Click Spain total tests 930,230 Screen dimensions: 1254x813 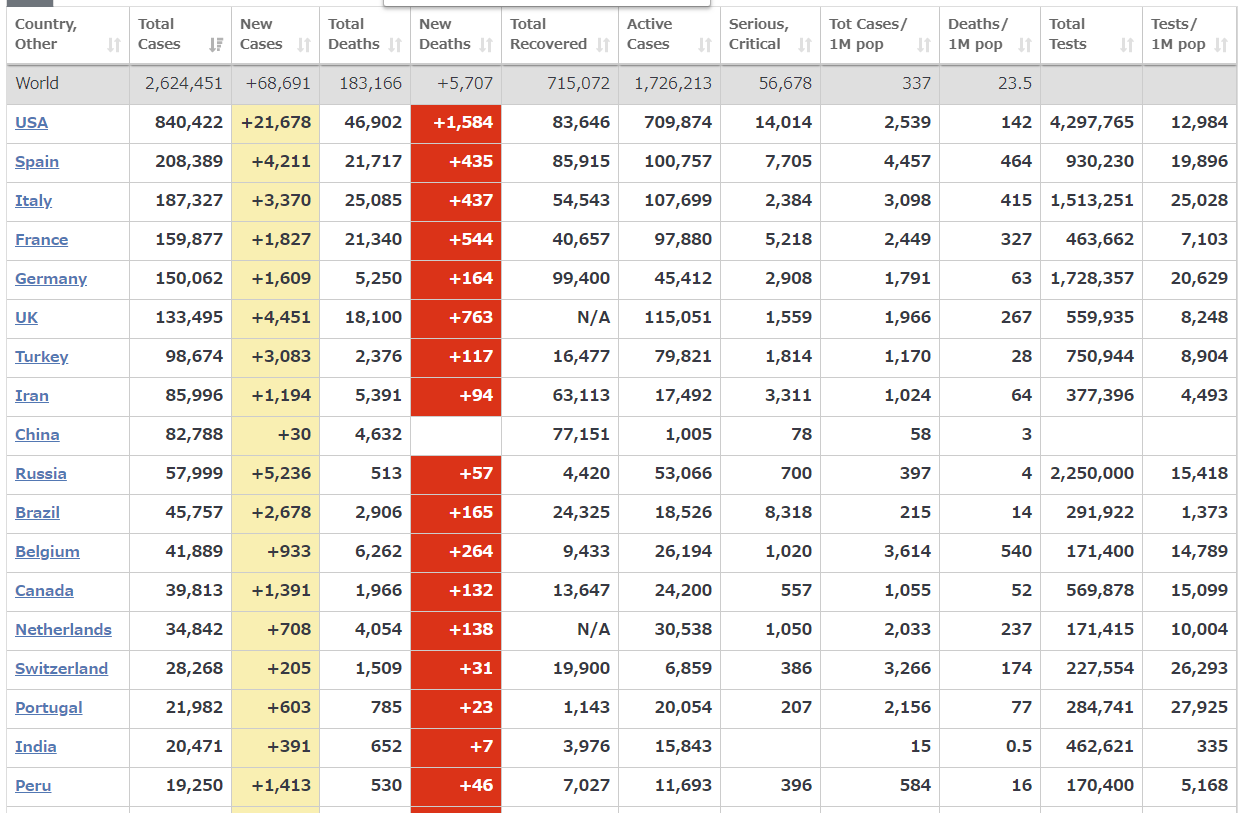[1100, 161]
